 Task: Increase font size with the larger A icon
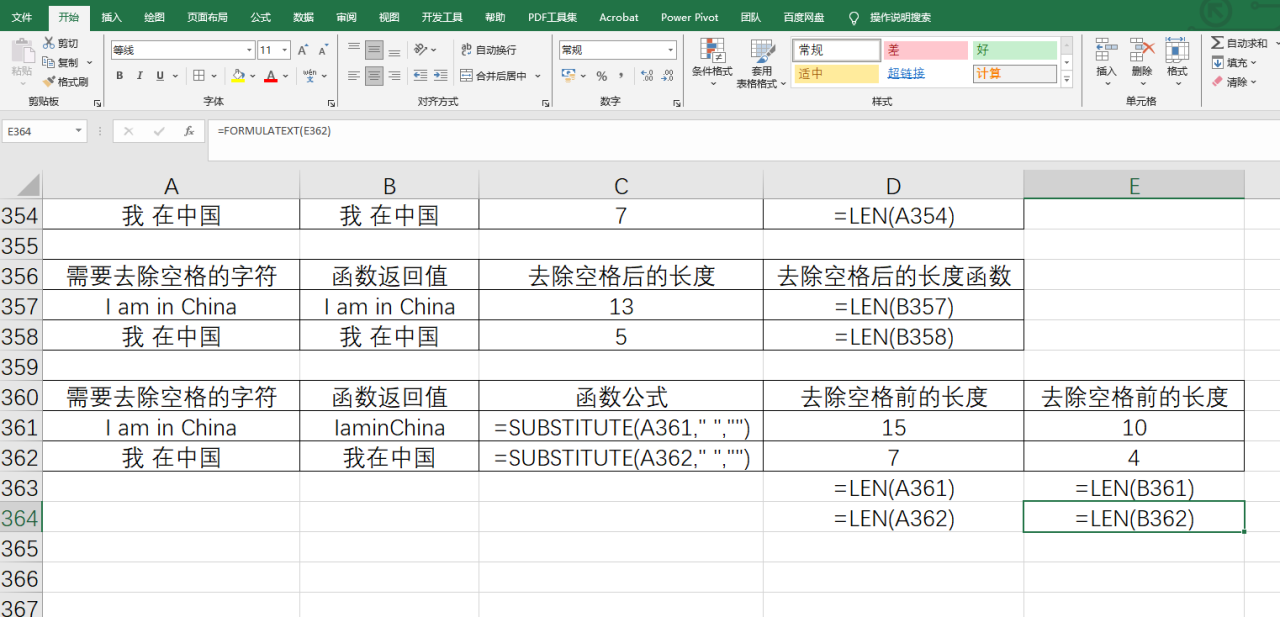(303, 50)
